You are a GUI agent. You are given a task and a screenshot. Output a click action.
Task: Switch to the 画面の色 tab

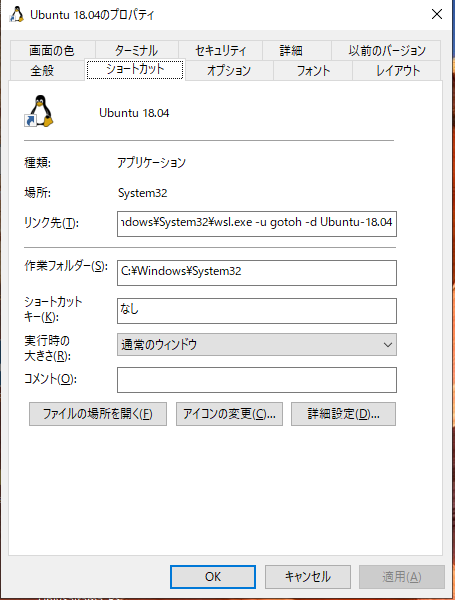point(52,51)
